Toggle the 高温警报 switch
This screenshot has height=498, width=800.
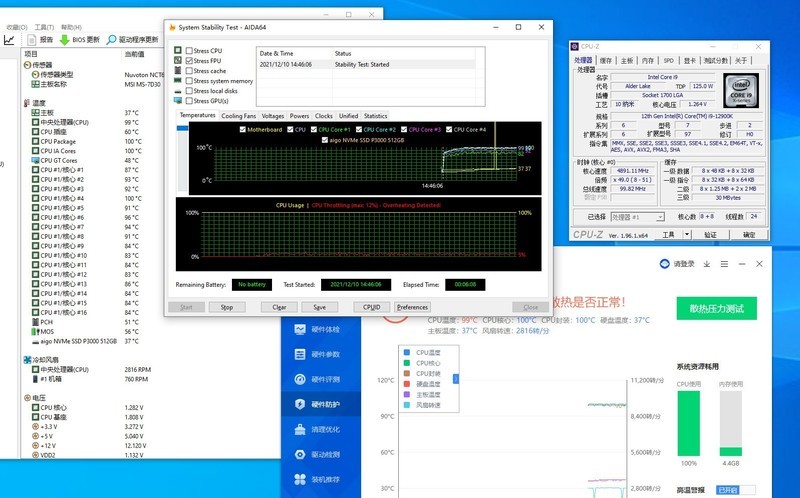pos(735,490)
